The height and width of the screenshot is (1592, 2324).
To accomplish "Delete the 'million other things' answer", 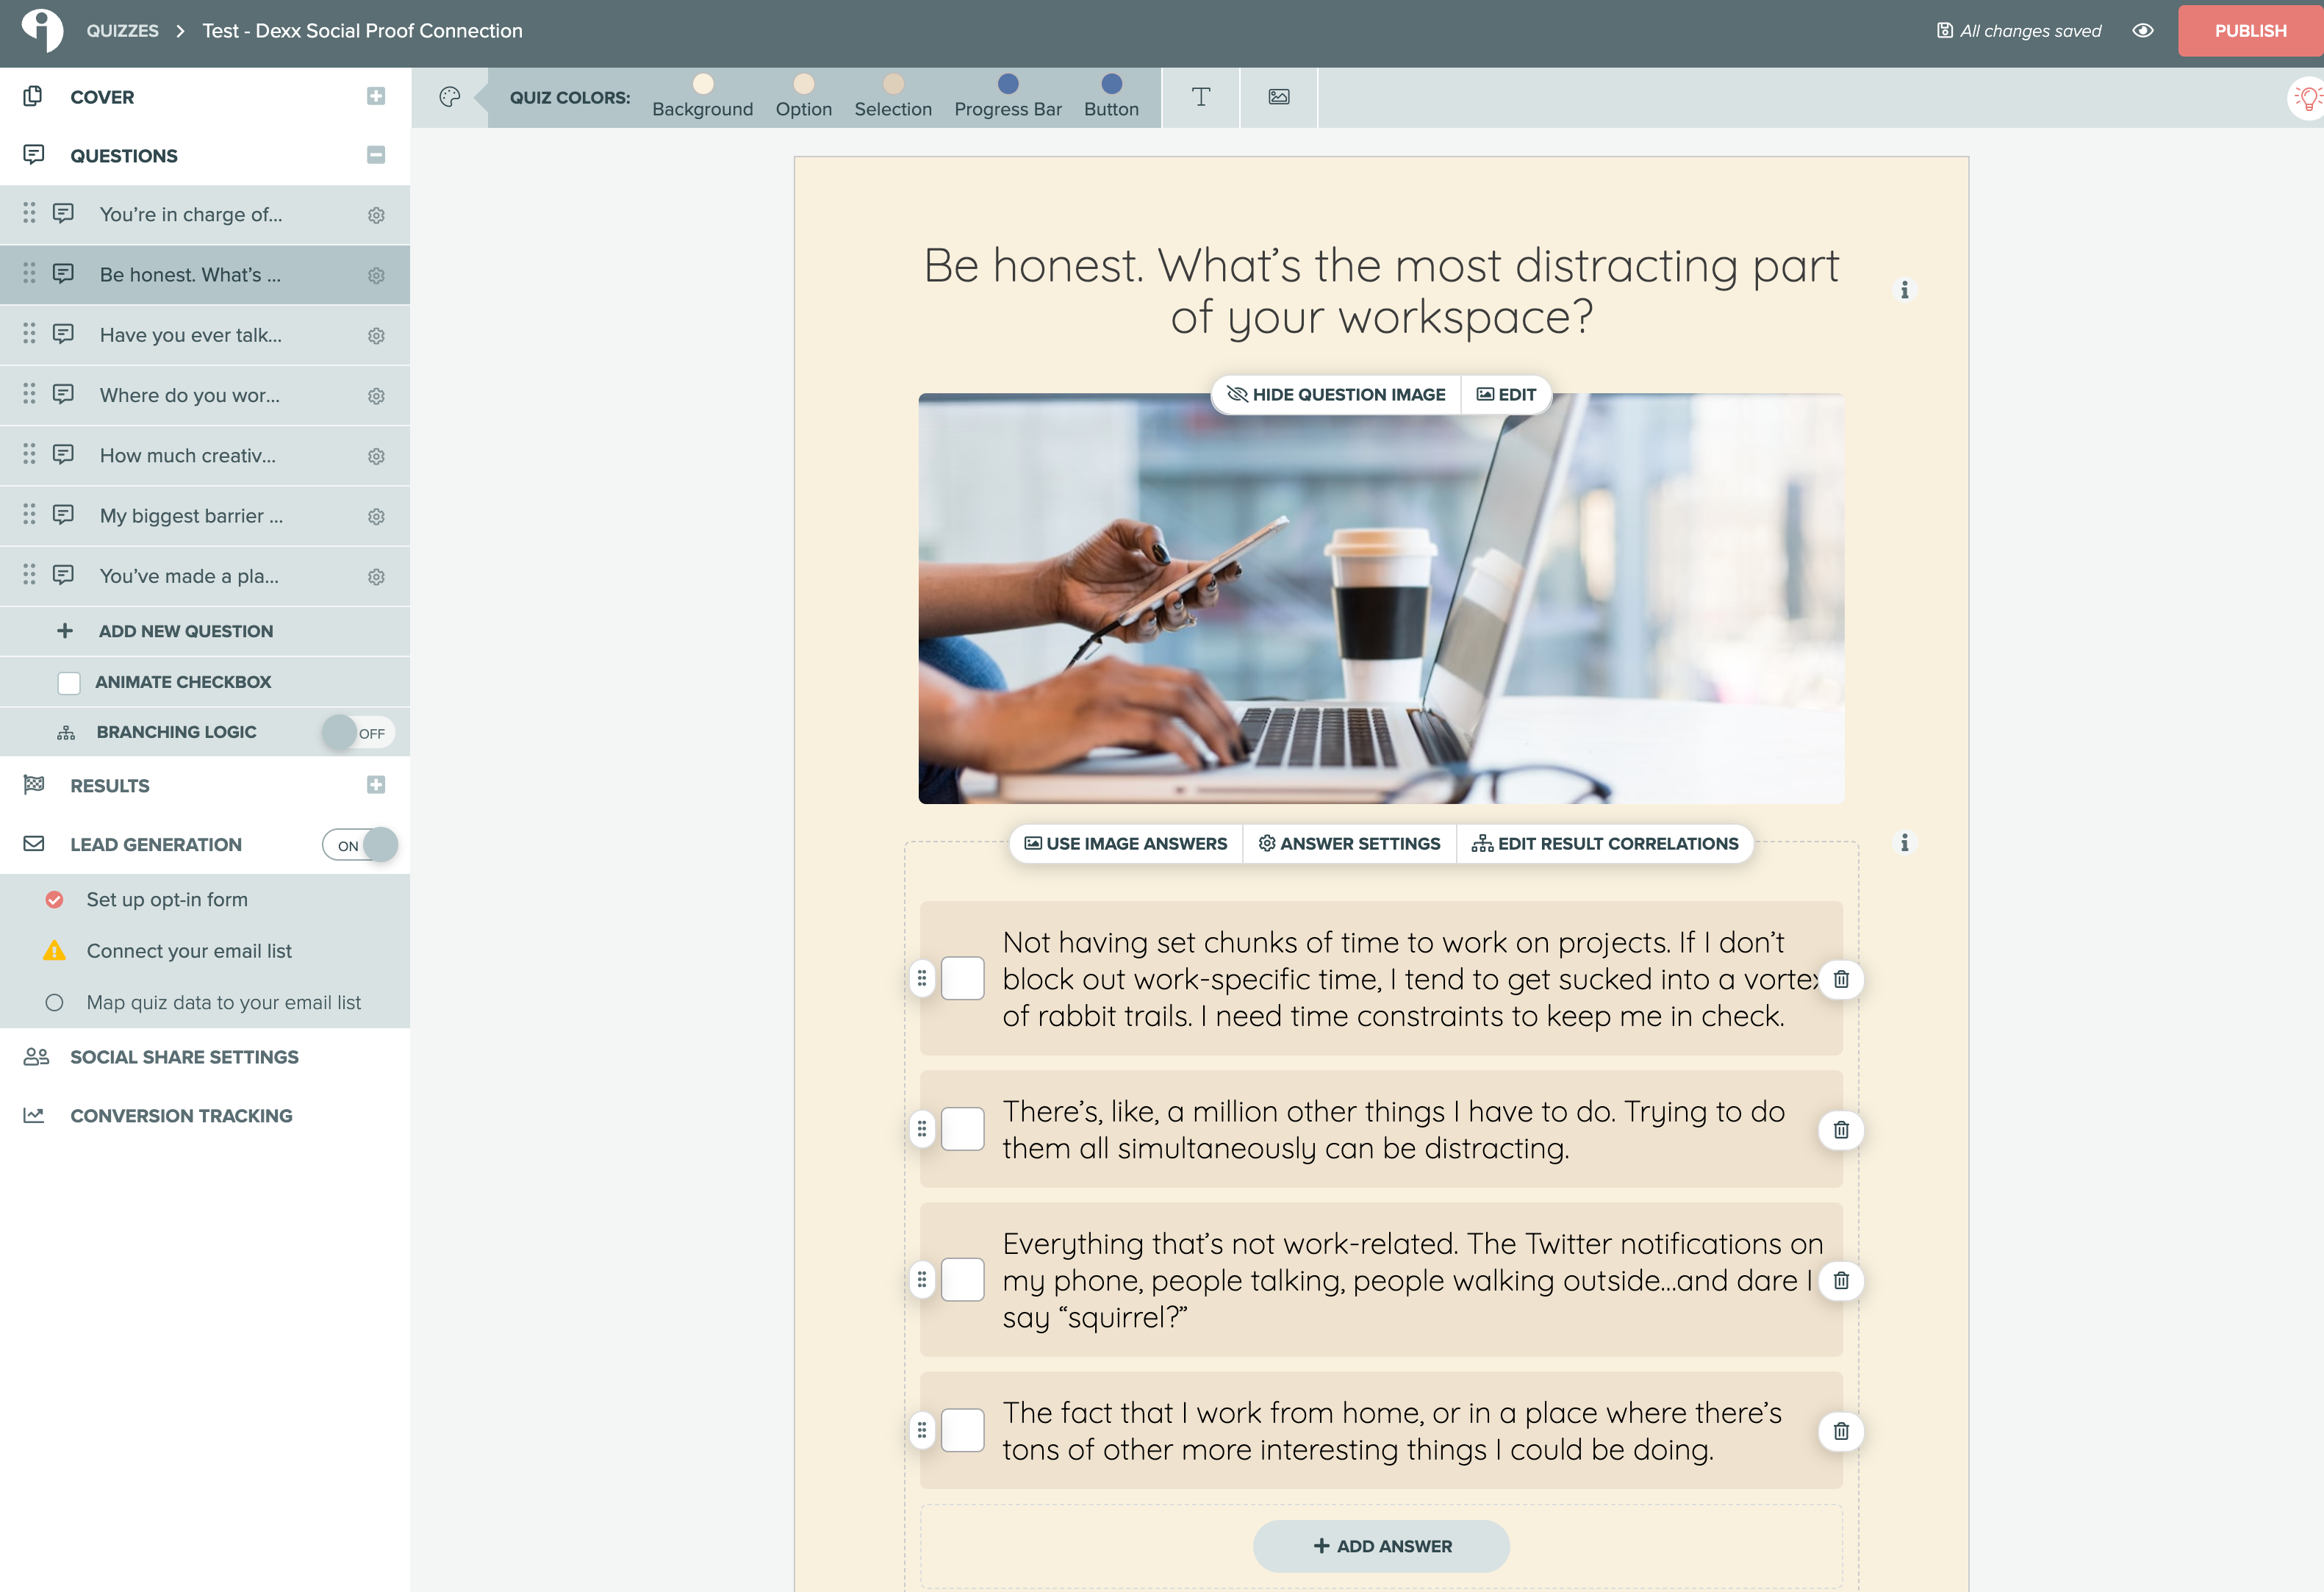I will tap(1840, 1130).
